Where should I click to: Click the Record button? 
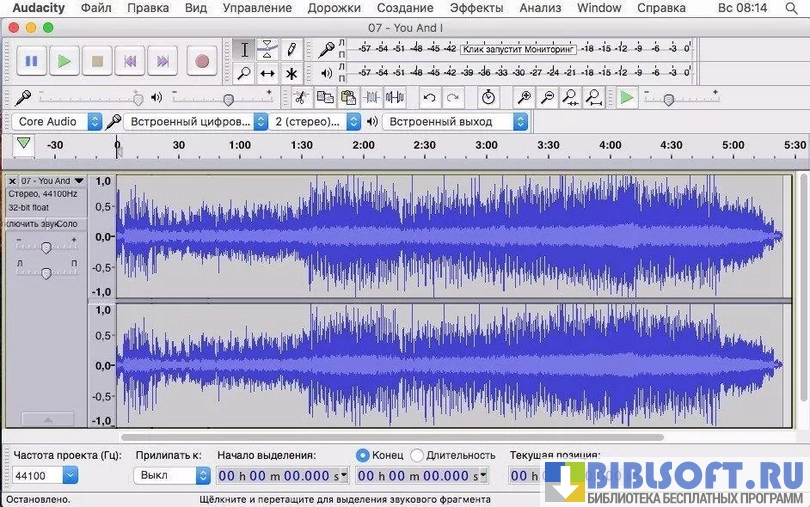tap(202, 61)
